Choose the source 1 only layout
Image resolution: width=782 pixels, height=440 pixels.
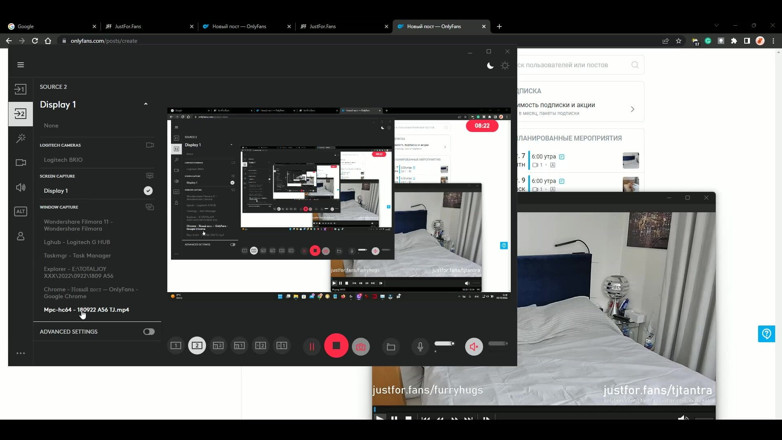176,345
